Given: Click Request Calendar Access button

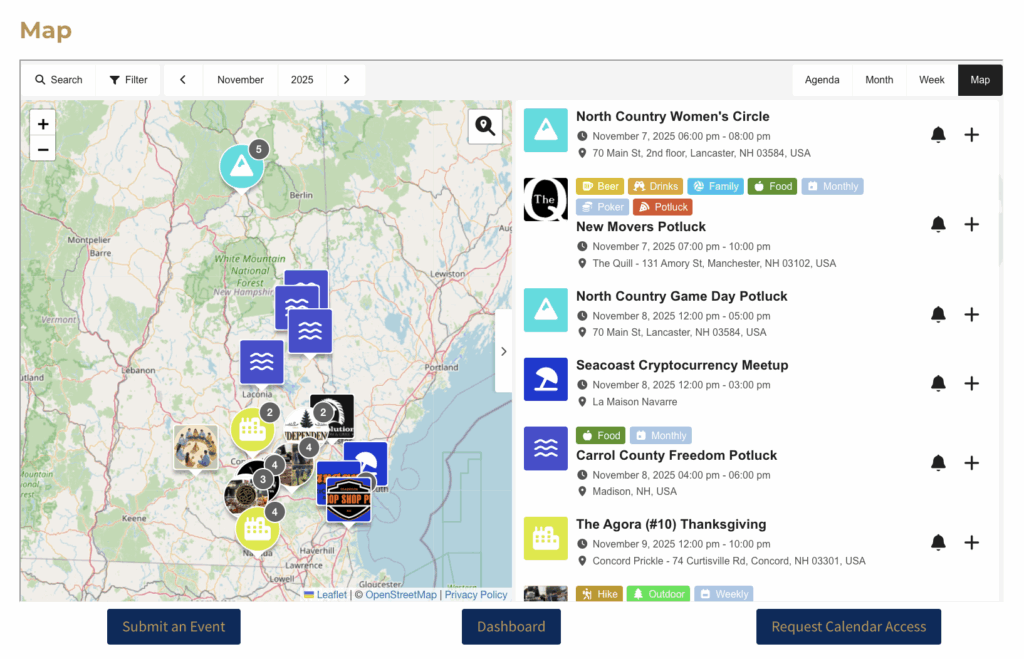Looking at the screenshot, I should pos(848,627).
